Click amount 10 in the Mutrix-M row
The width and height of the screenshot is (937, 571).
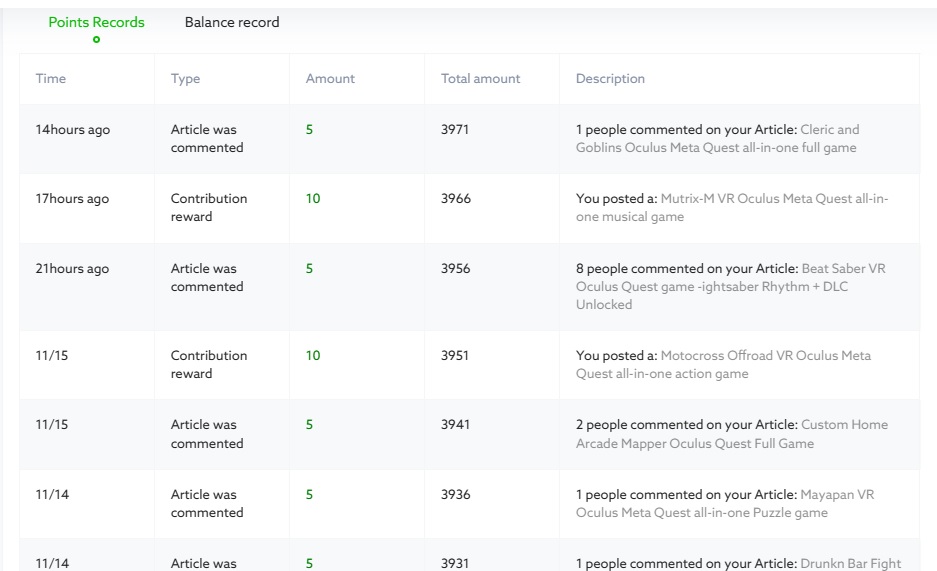pyautogui.click(x=313, y=198)
